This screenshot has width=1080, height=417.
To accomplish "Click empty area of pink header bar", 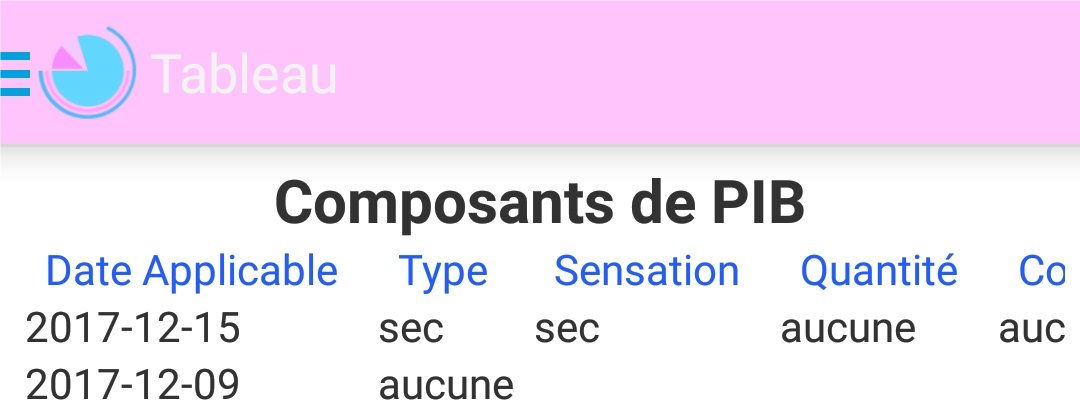I will tap(709, 72).
